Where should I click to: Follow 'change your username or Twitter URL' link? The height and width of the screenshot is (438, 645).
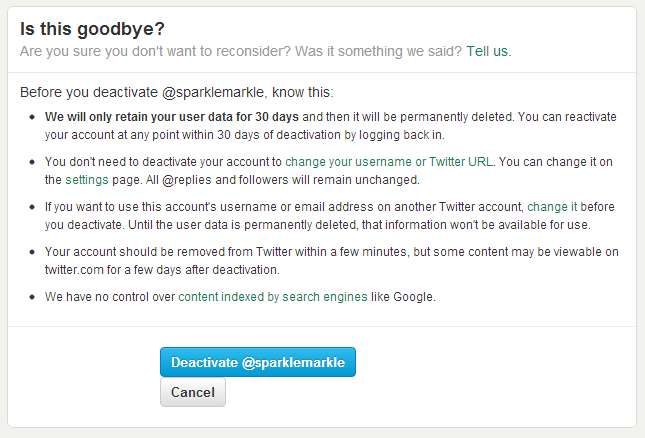coord(390,161)
